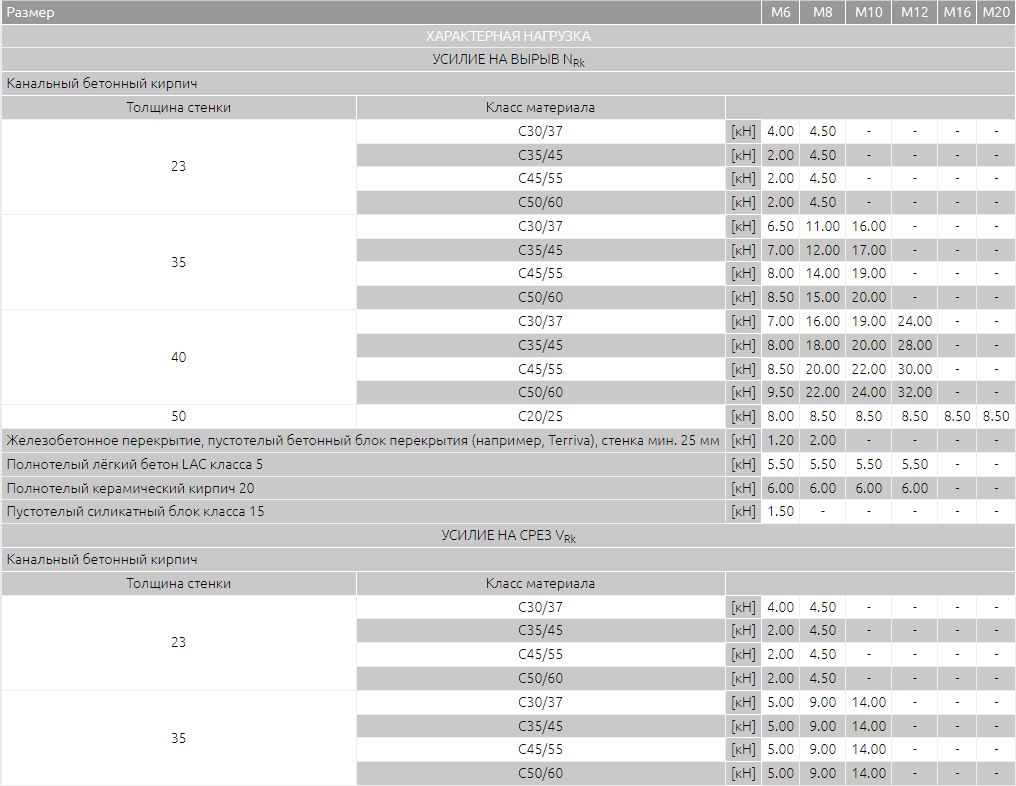Screen dimensions: 1016x786
Task: Select the M16 column header
Action: pyautogui.click(x=957, y=12)
